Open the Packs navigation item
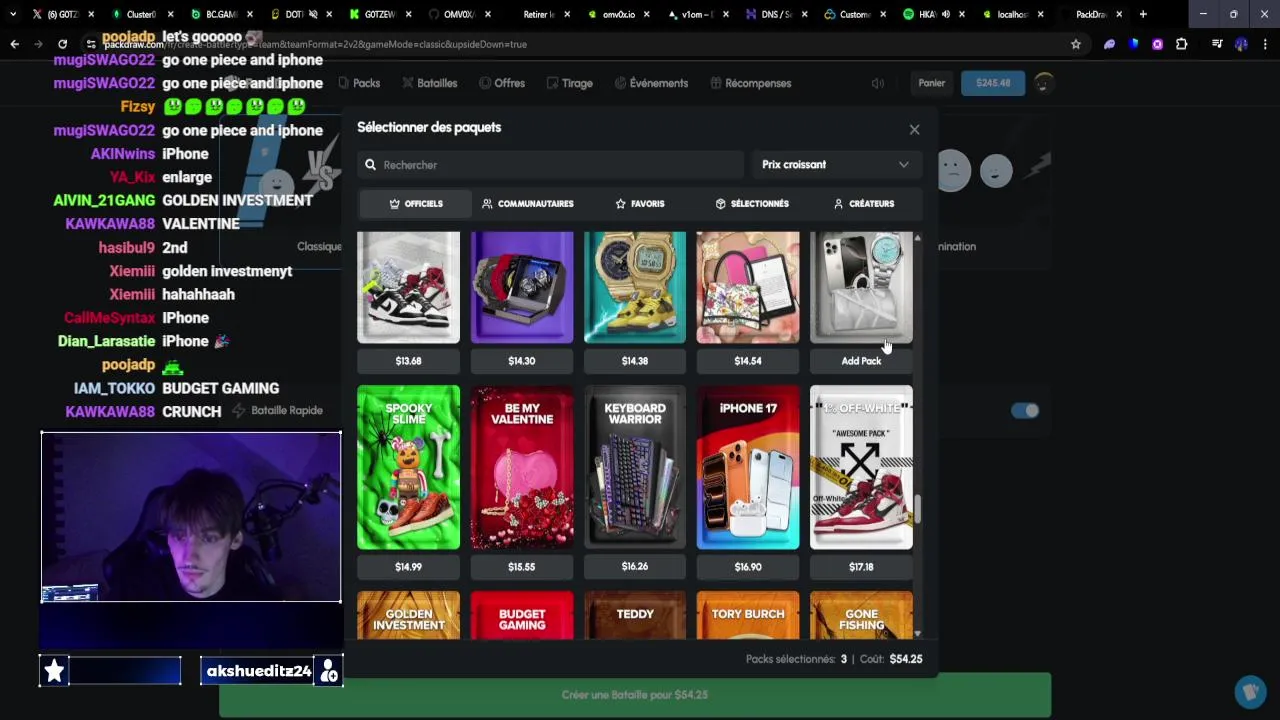The image size is (1280, 720). point(359,83)
